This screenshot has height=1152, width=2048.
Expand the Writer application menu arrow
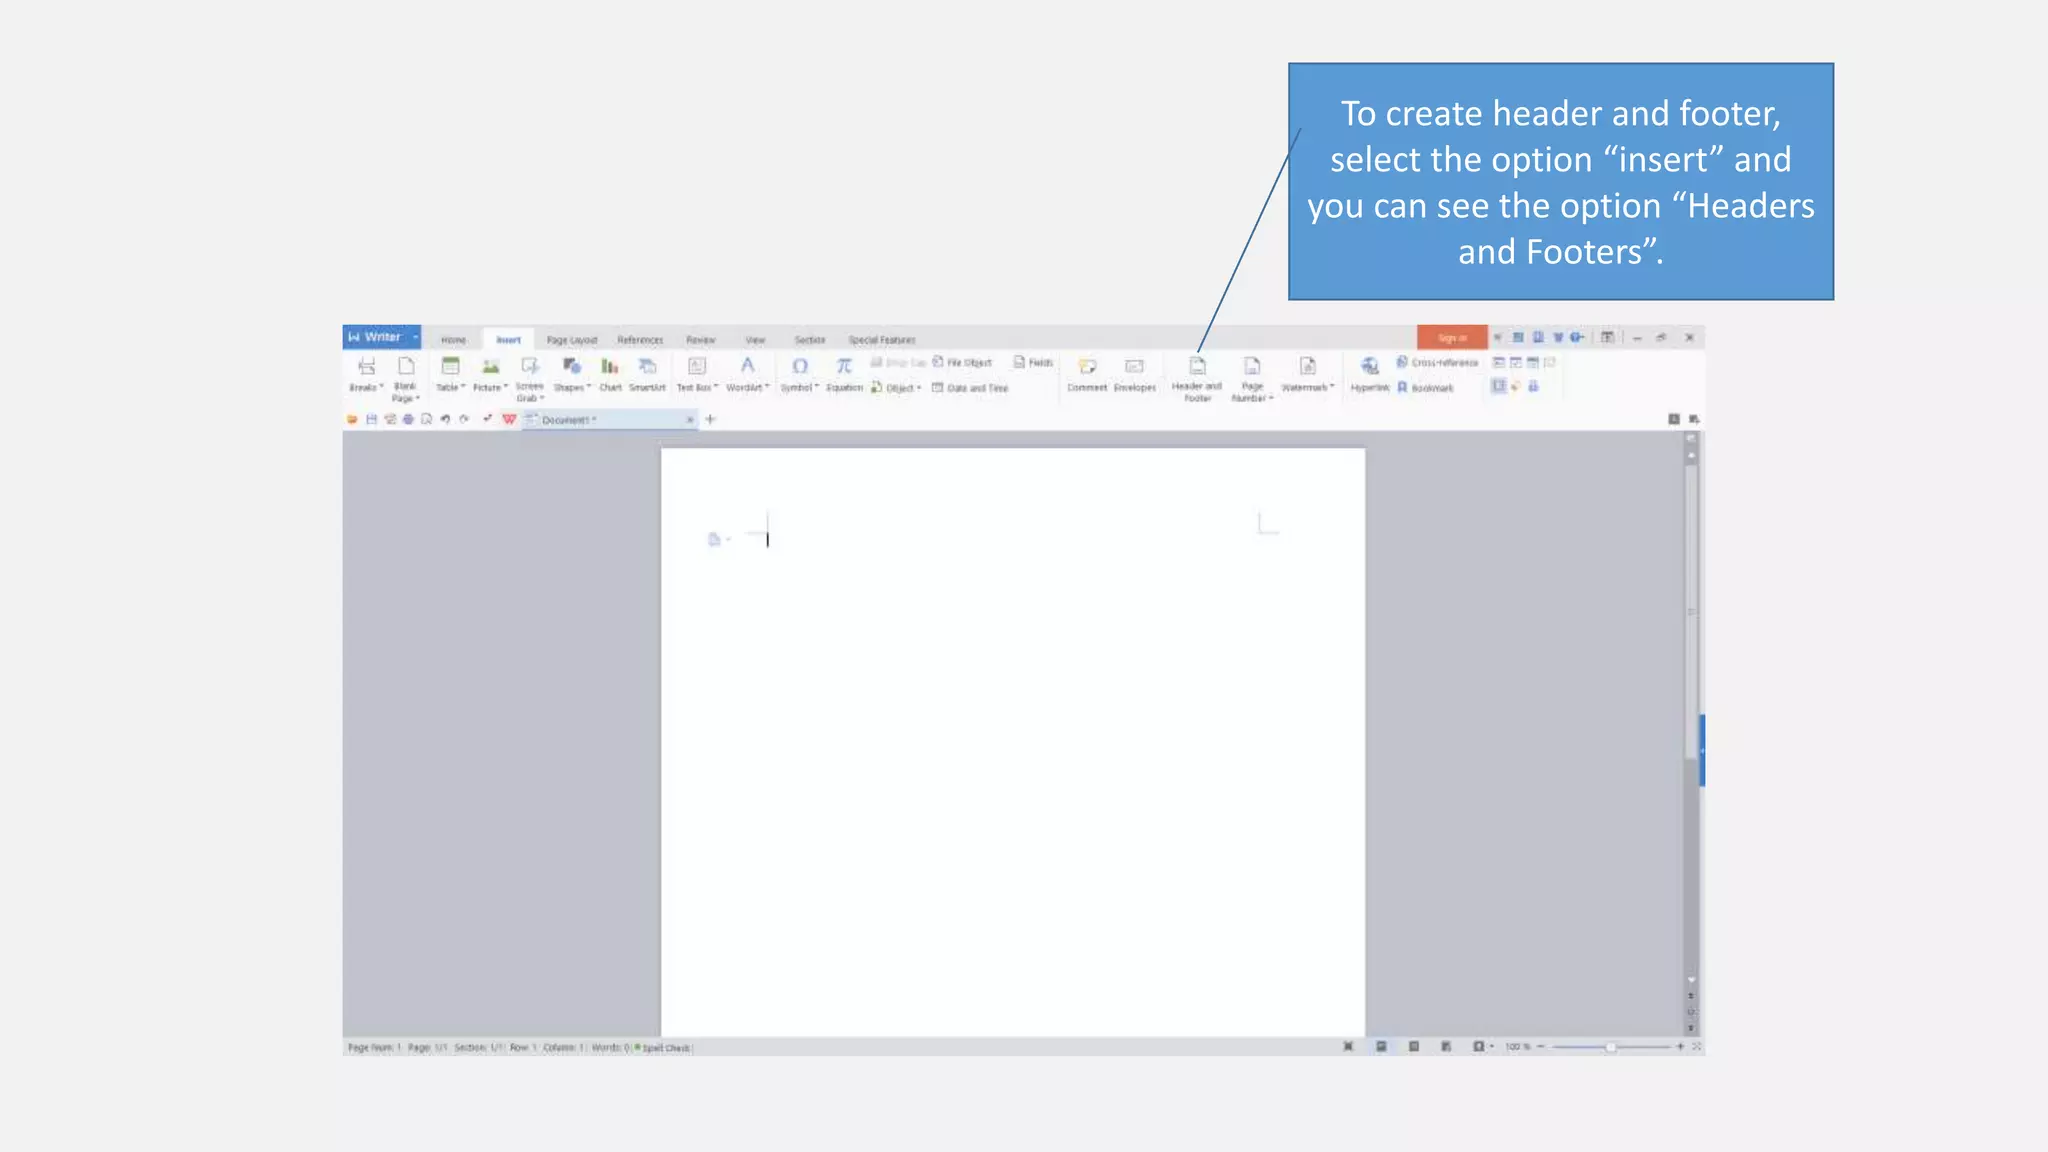415,337
